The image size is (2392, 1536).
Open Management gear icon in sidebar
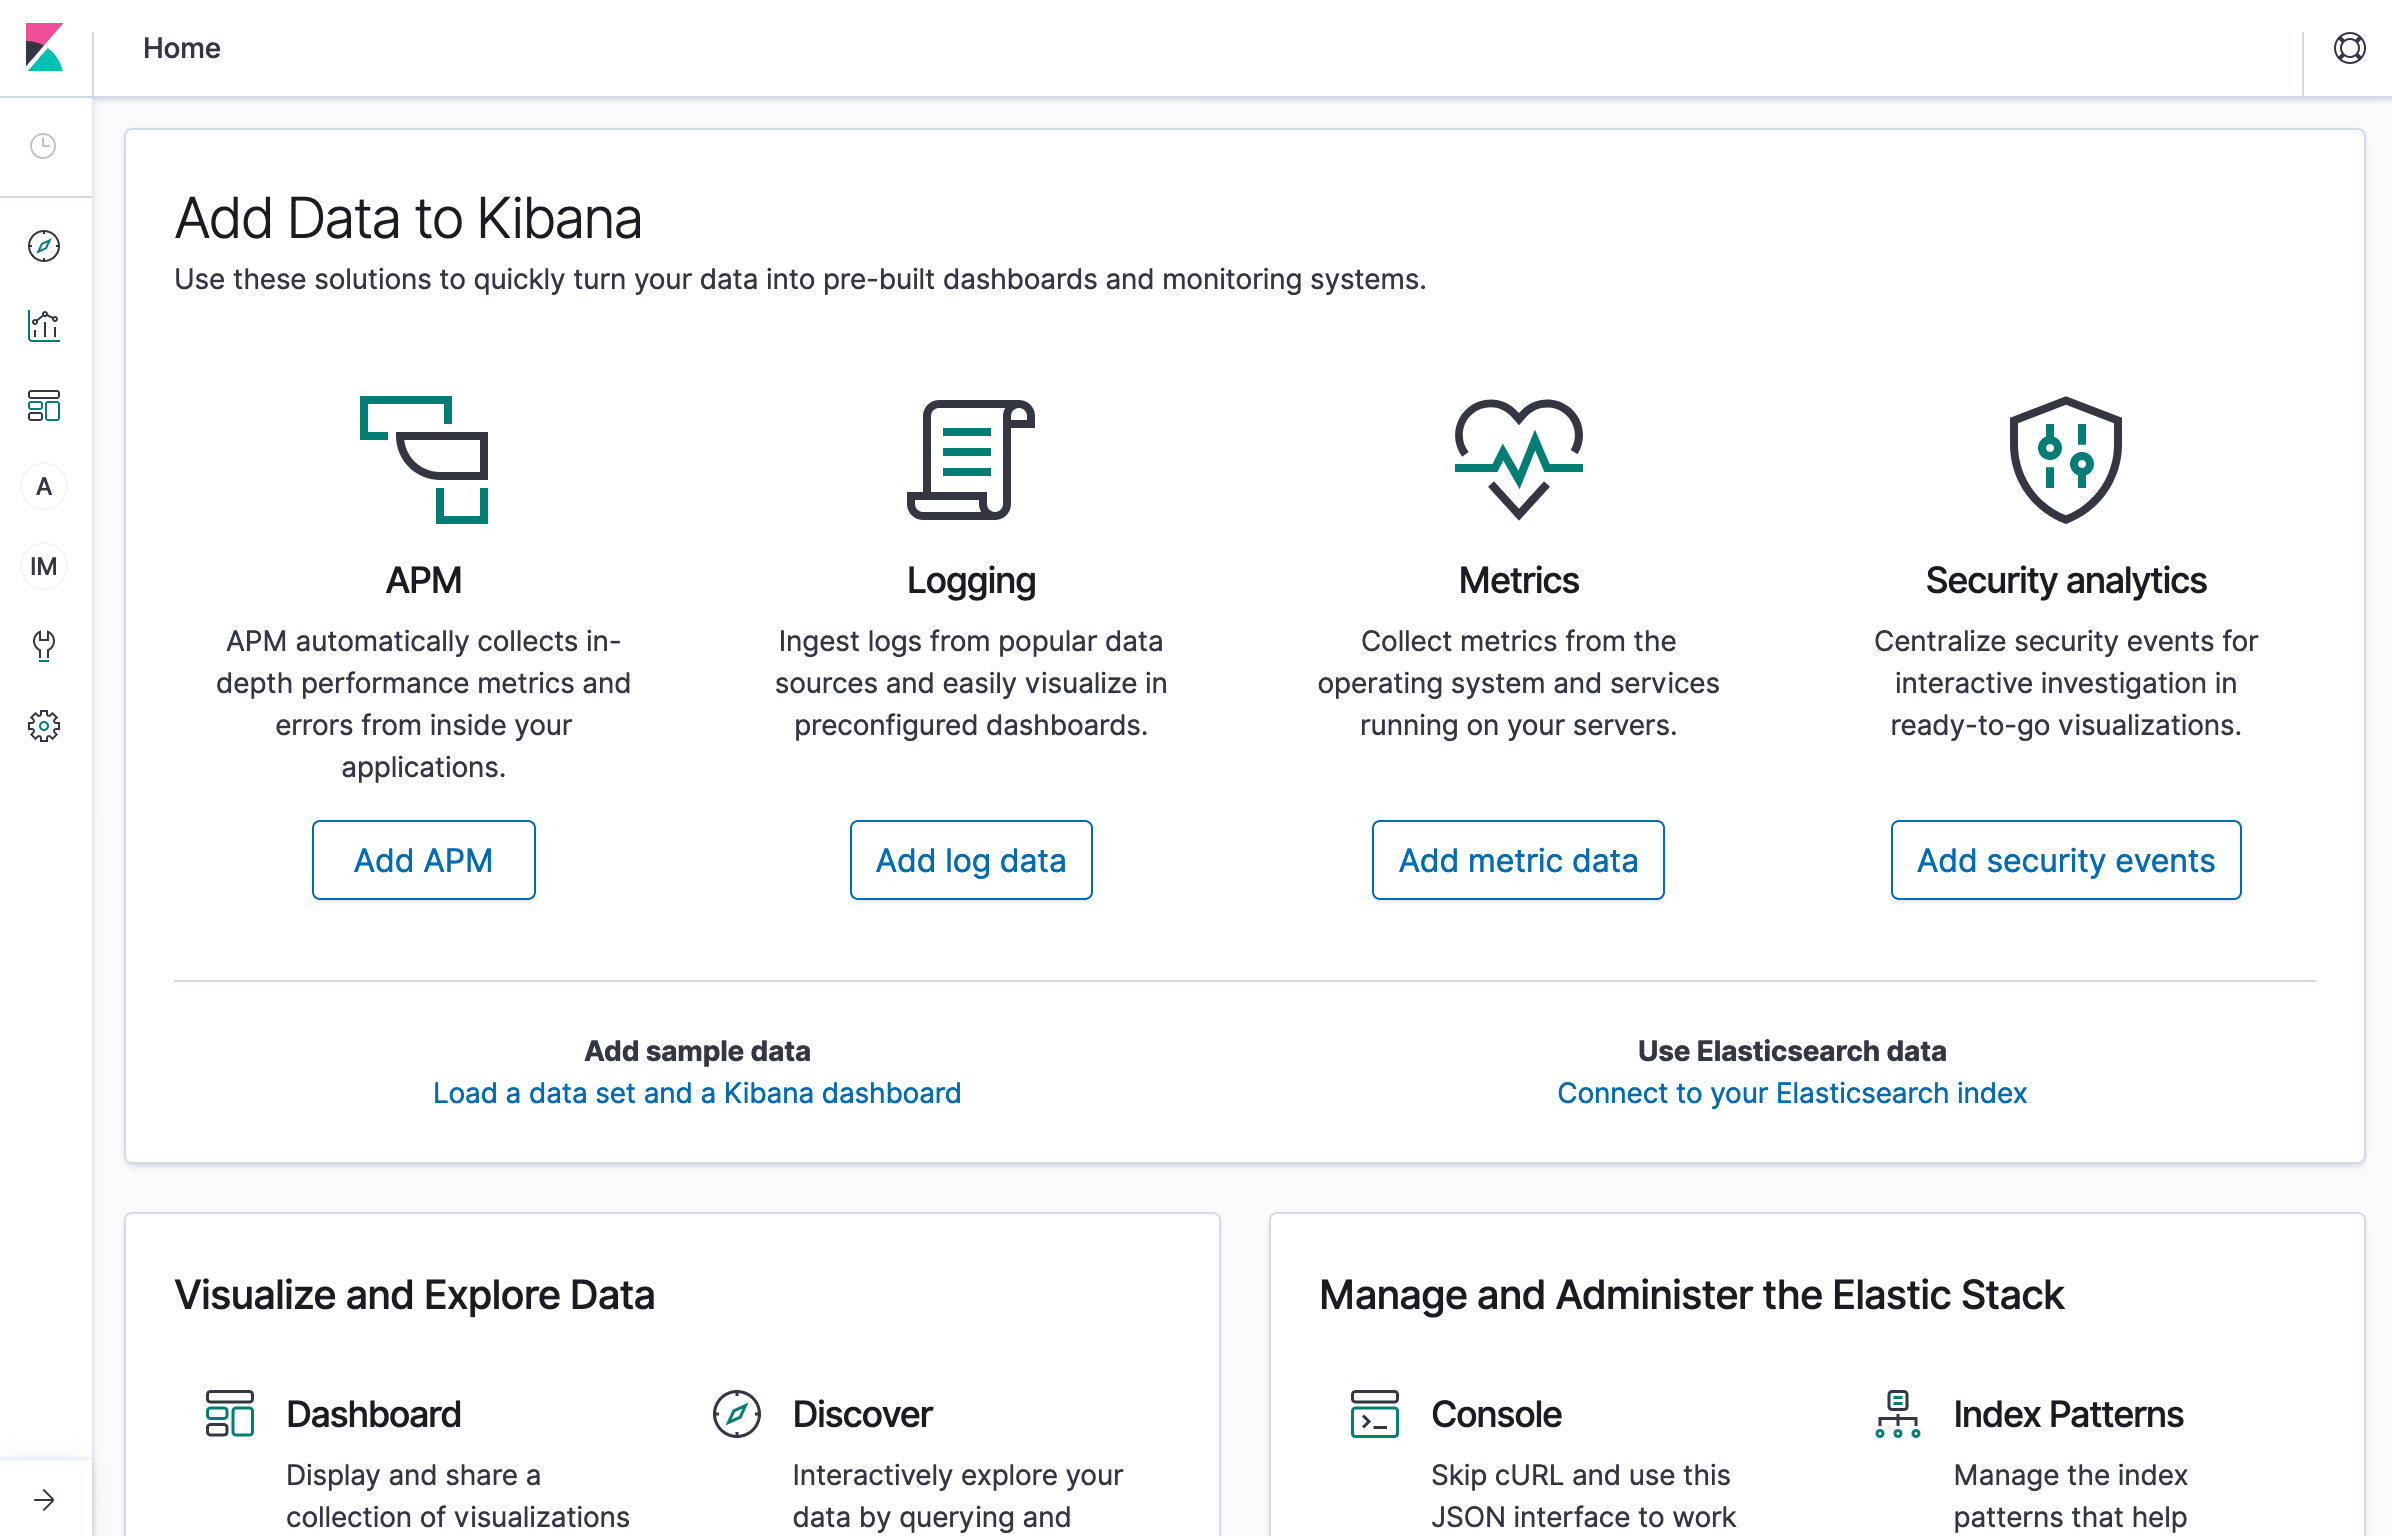coord(44,726)
